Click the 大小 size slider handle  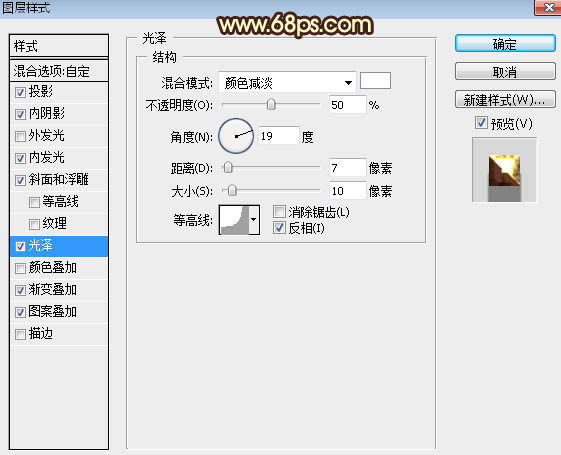tap(232, 190)
